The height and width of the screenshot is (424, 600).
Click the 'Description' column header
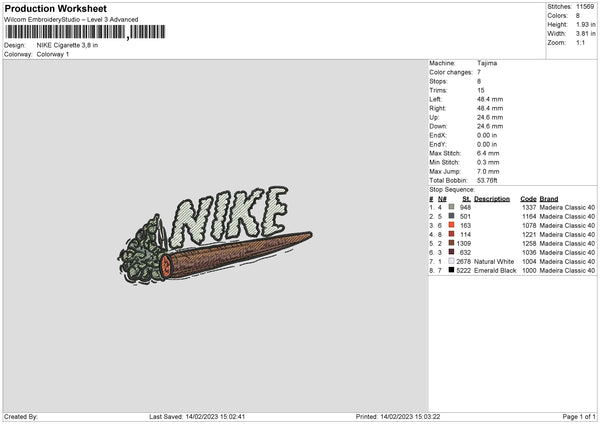coord(492,199)
